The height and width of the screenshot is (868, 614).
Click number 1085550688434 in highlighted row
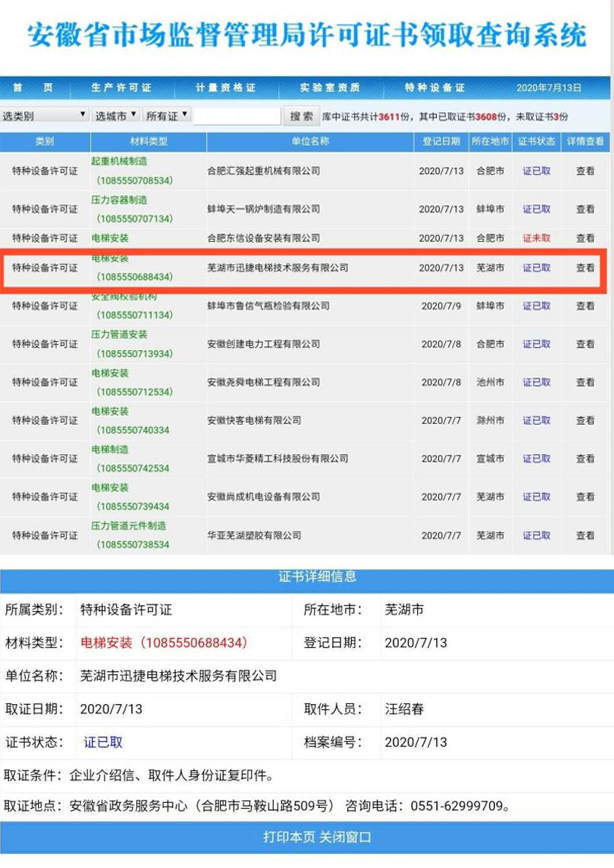click(135, 277)
